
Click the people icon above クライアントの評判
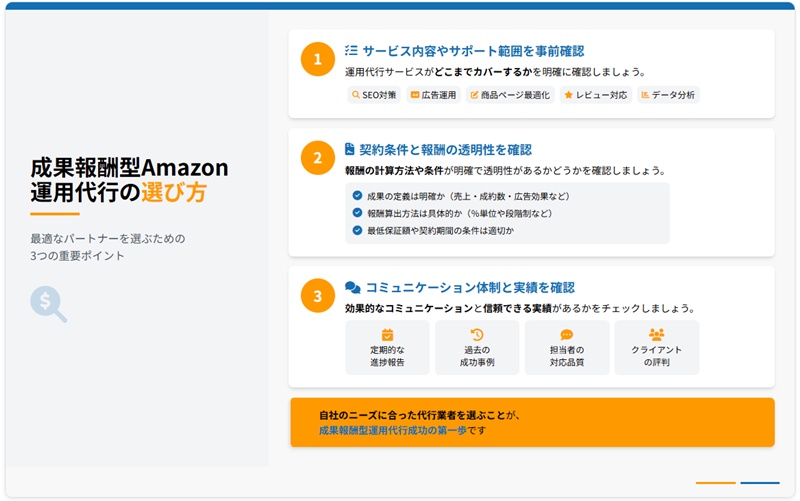pyautogui.click(x=657, y=335)
